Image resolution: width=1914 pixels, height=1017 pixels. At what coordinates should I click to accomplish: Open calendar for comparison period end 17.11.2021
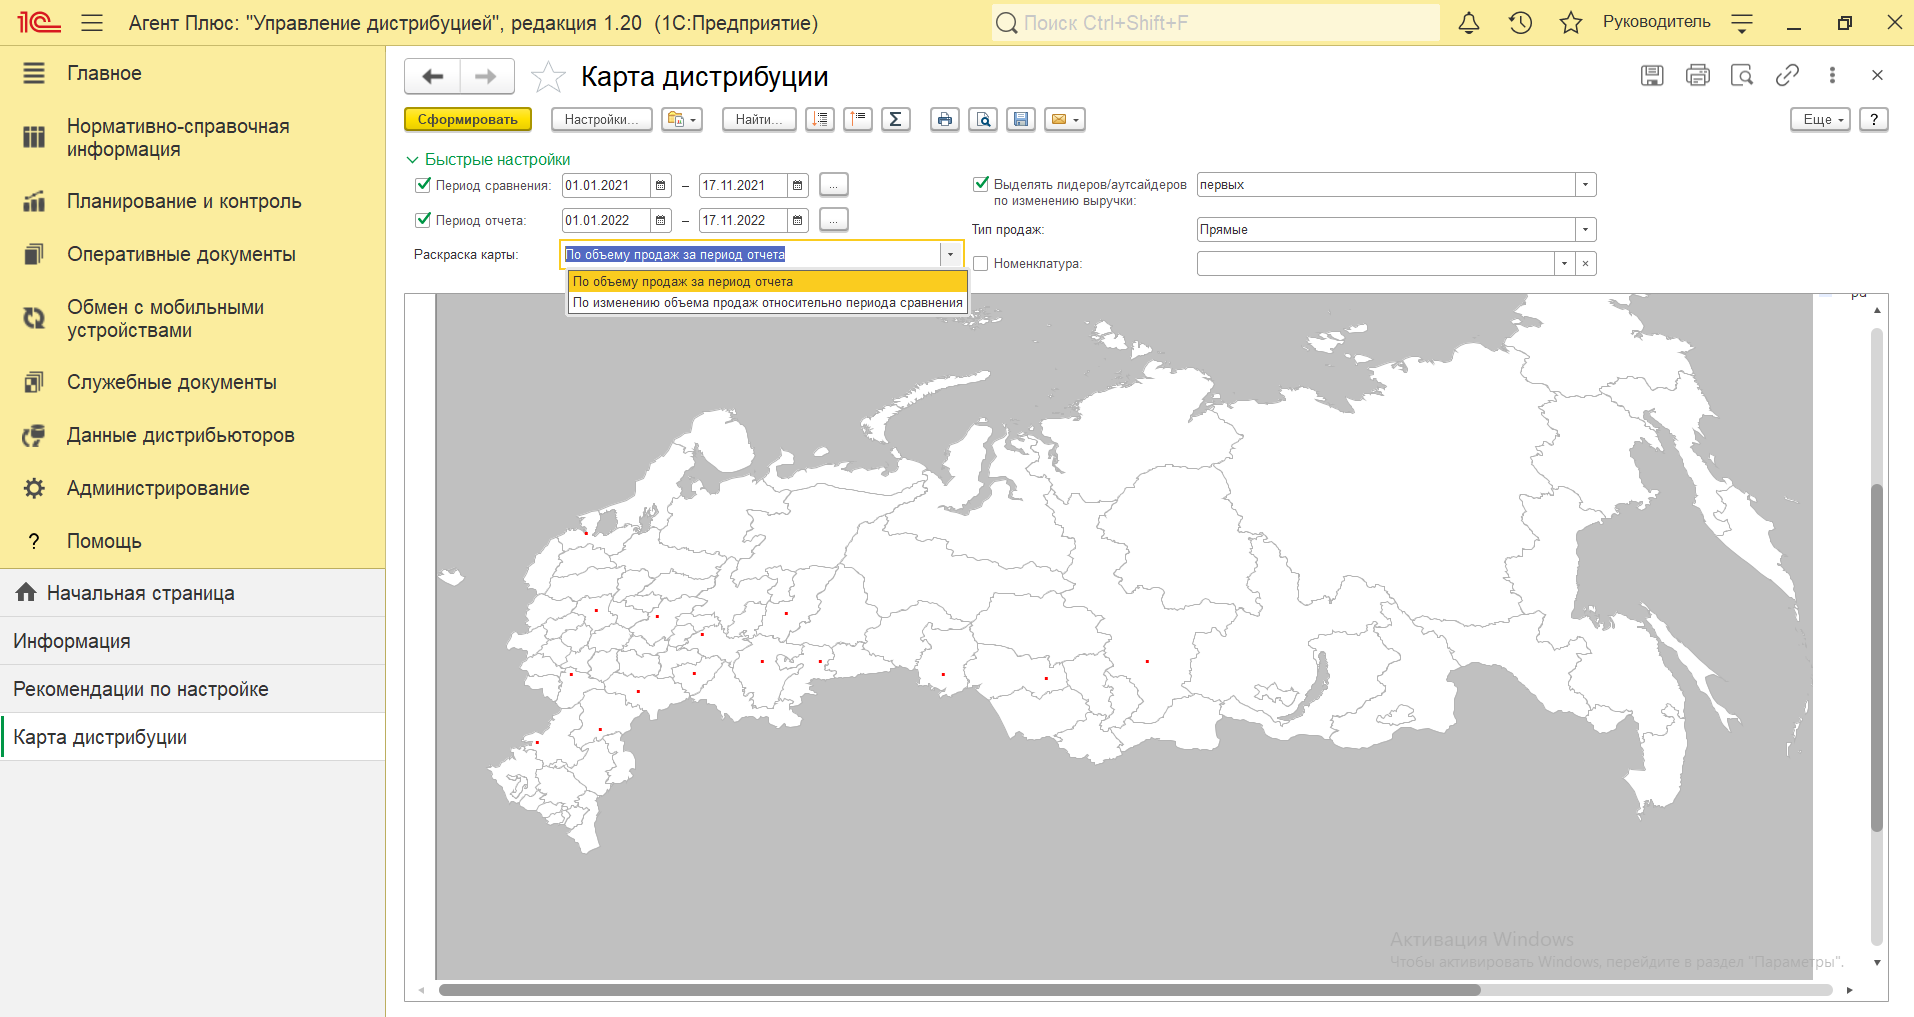pyautogui.click(x=798, y=185)
